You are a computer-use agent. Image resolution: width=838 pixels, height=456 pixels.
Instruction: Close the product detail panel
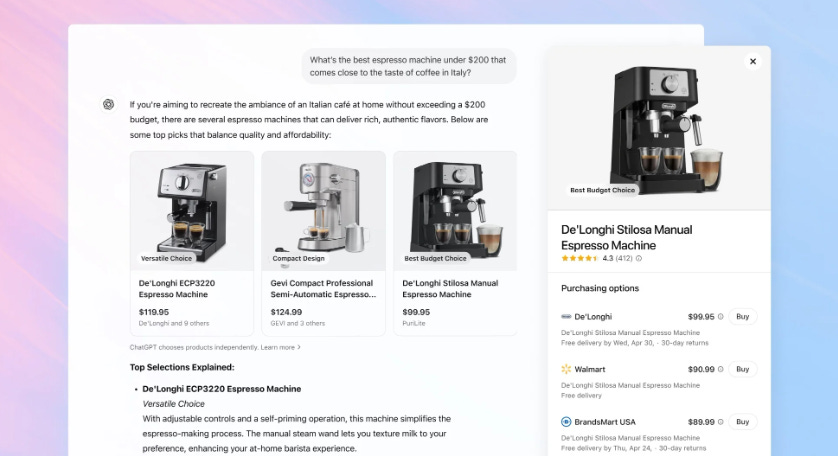tap(752, 61)
